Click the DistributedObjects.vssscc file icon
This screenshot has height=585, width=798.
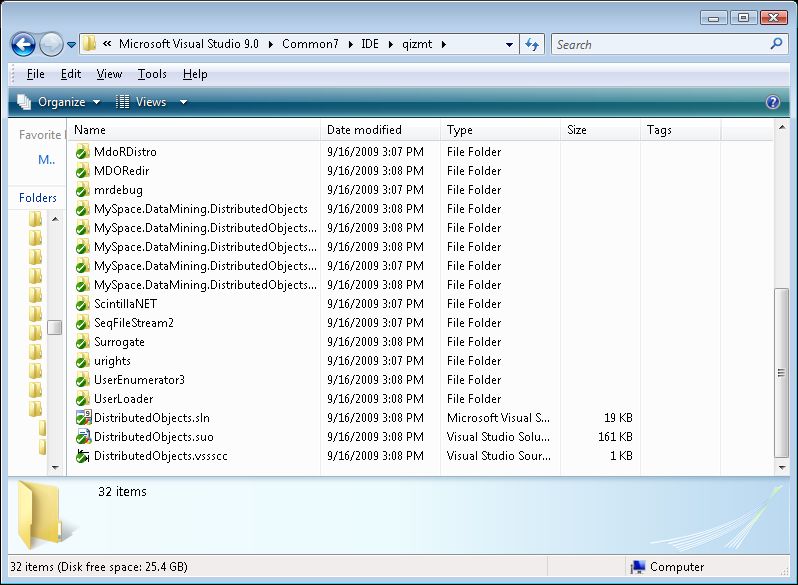click(x=82, y=456)
